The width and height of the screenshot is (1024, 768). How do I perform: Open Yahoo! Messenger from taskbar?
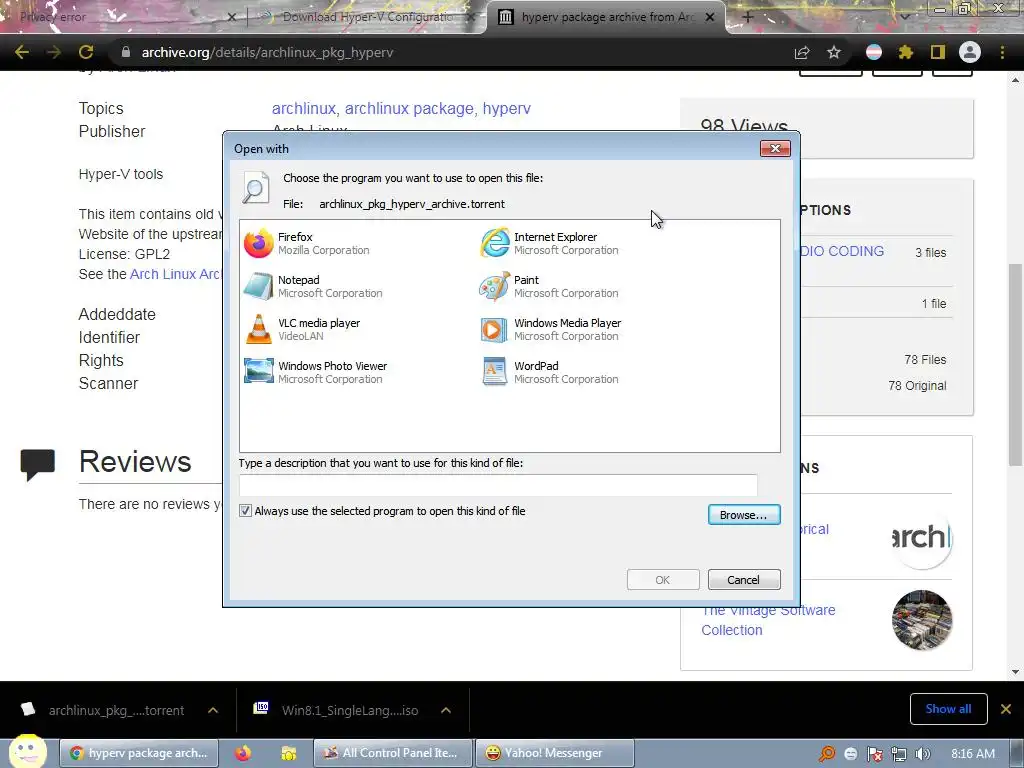pos(554,753)
